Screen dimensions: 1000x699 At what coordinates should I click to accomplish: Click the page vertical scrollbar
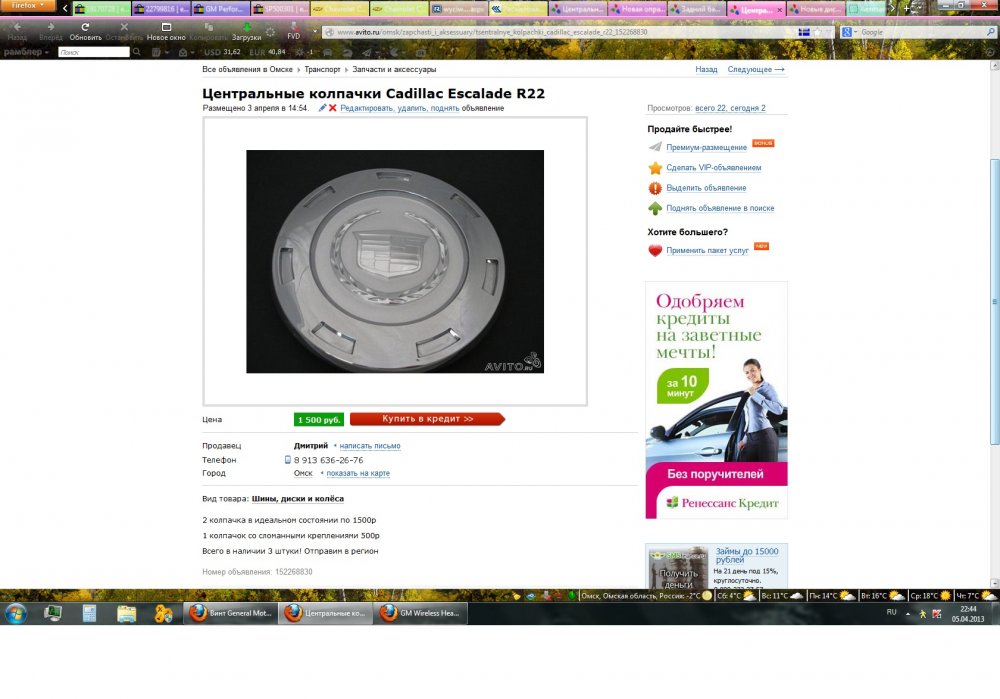click(994, 300)
